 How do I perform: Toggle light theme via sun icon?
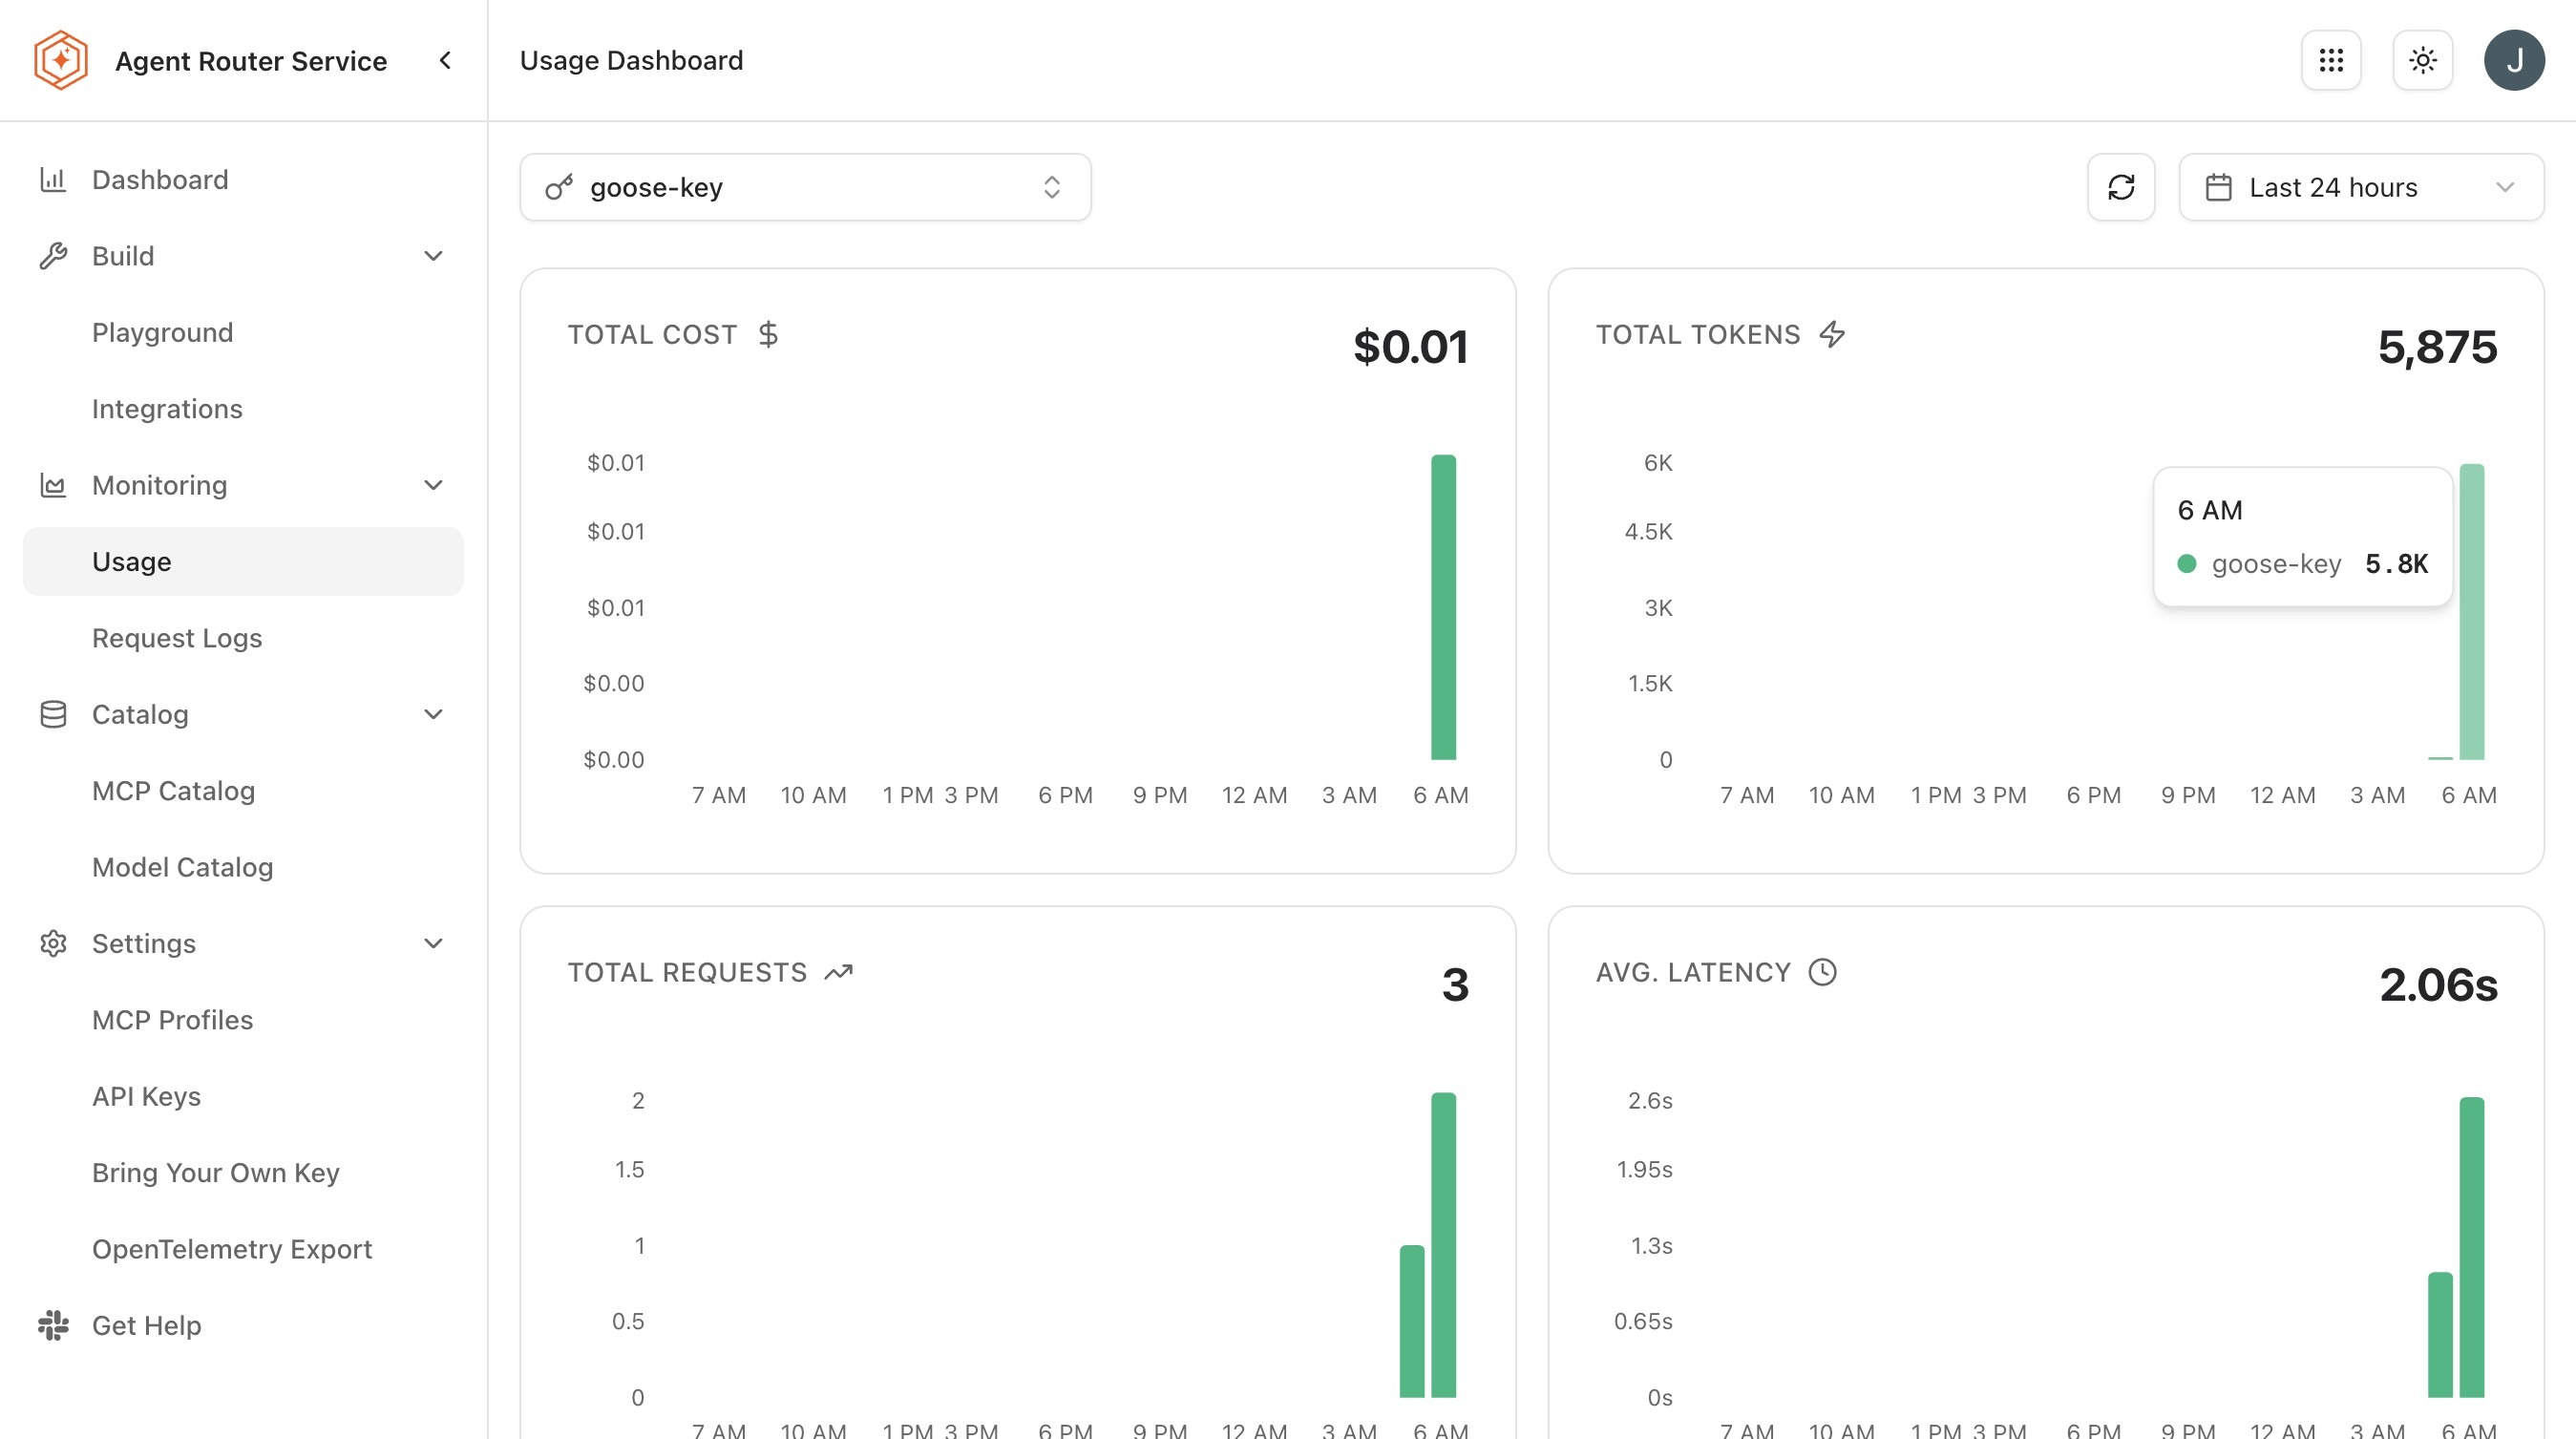tap(2422, 60)
